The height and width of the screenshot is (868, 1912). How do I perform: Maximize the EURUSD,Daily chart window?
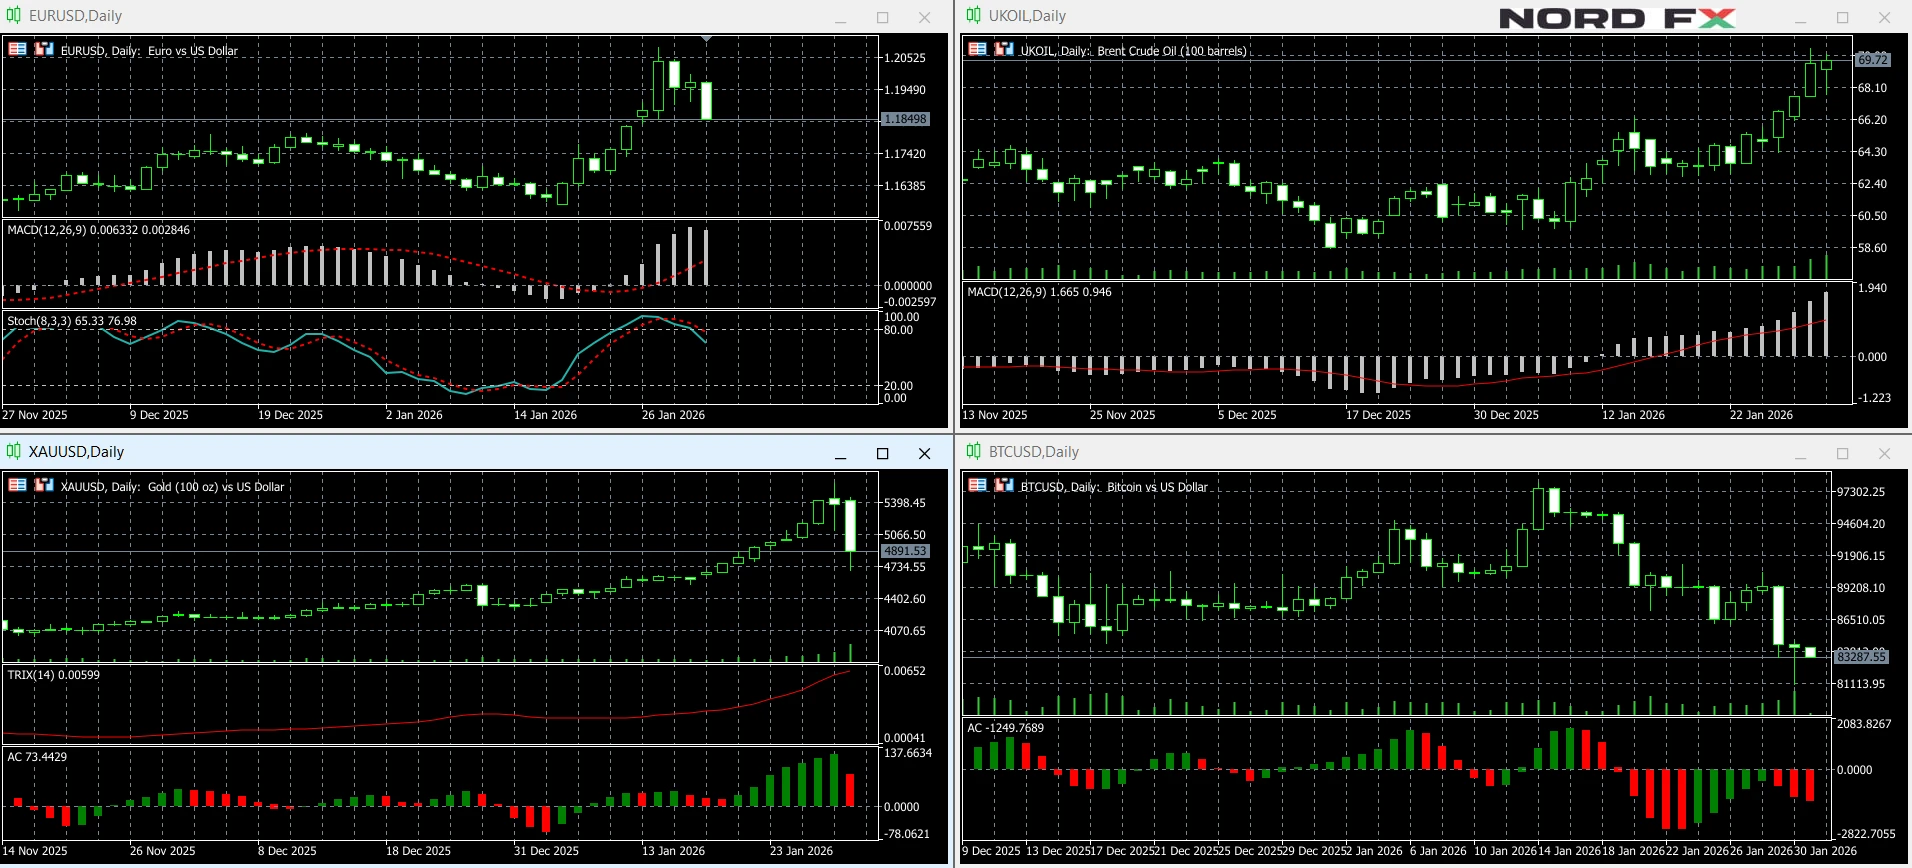click(x=882, y=17)
